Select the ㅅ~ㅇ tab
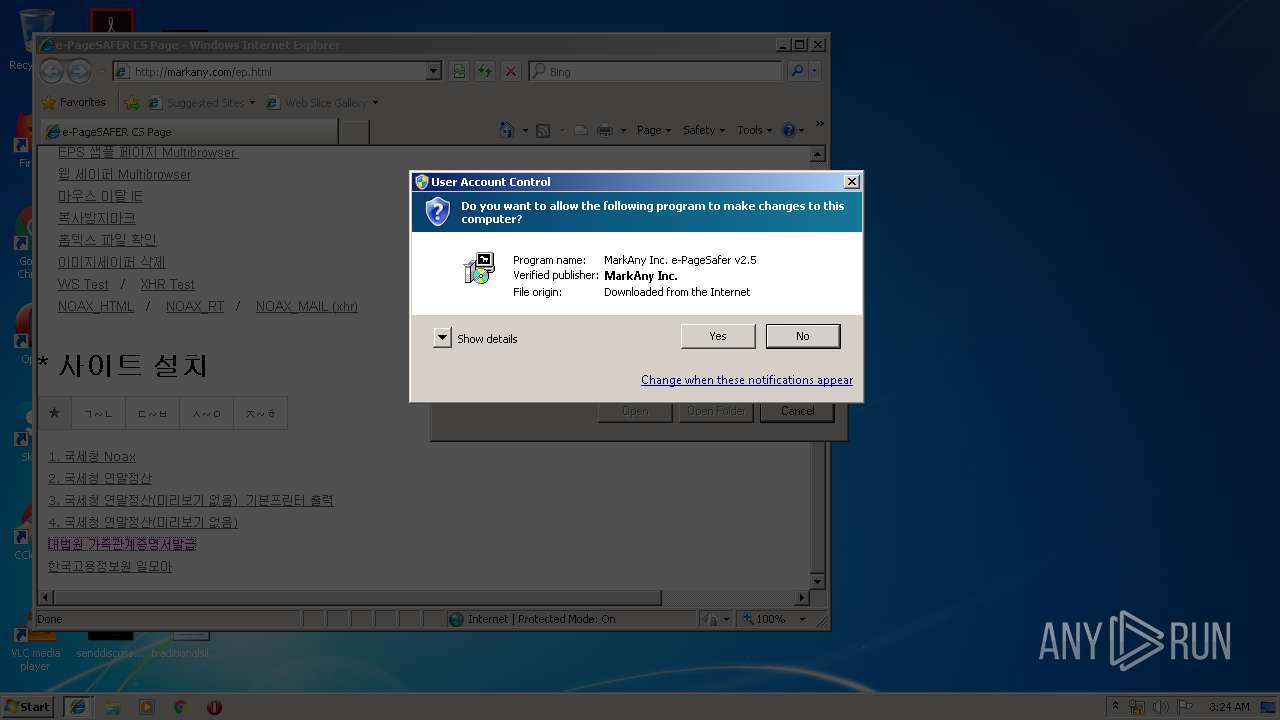The image size is (1280, 720). (206, 413)
